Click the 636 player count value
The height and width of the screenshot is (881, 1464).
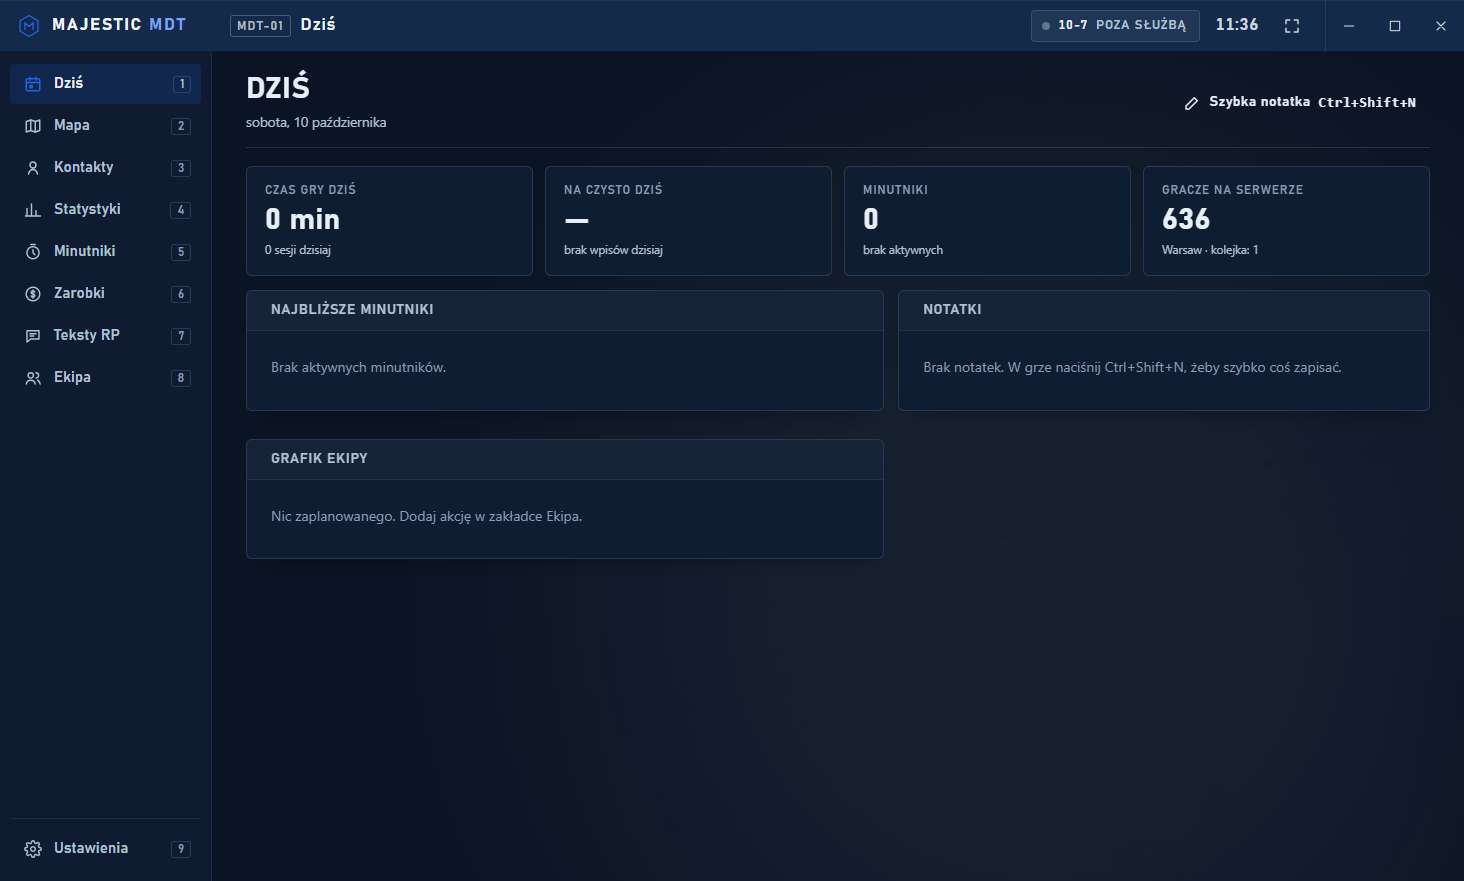coord(1186,219)
